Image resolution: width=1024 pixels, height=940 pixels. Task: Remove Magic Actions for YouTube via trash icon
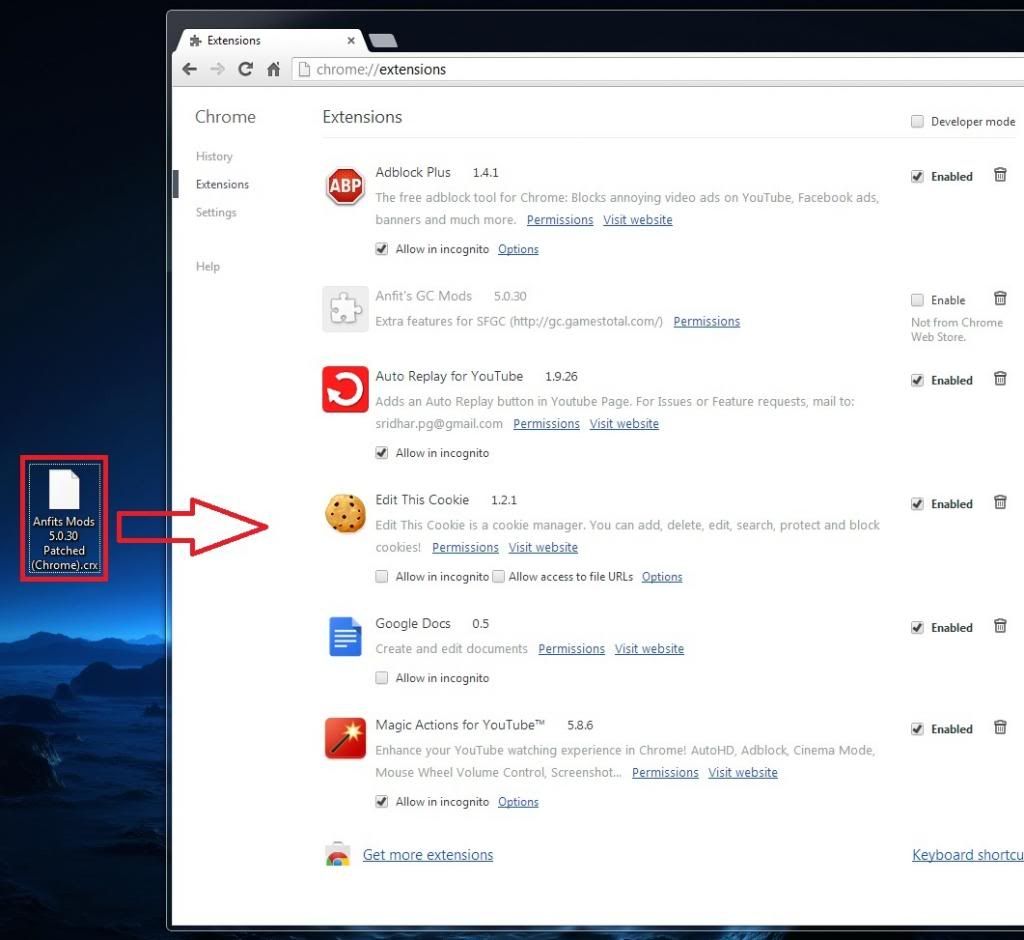pyautogui.click(x=1000, y=727)
